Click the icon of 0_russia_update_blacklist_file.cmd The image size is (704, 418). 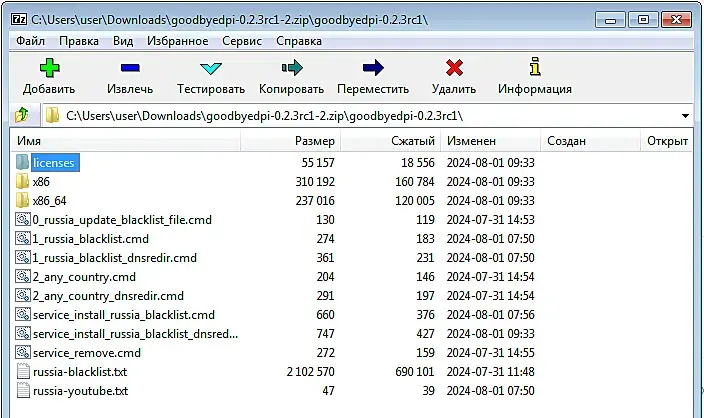(23, 219)
